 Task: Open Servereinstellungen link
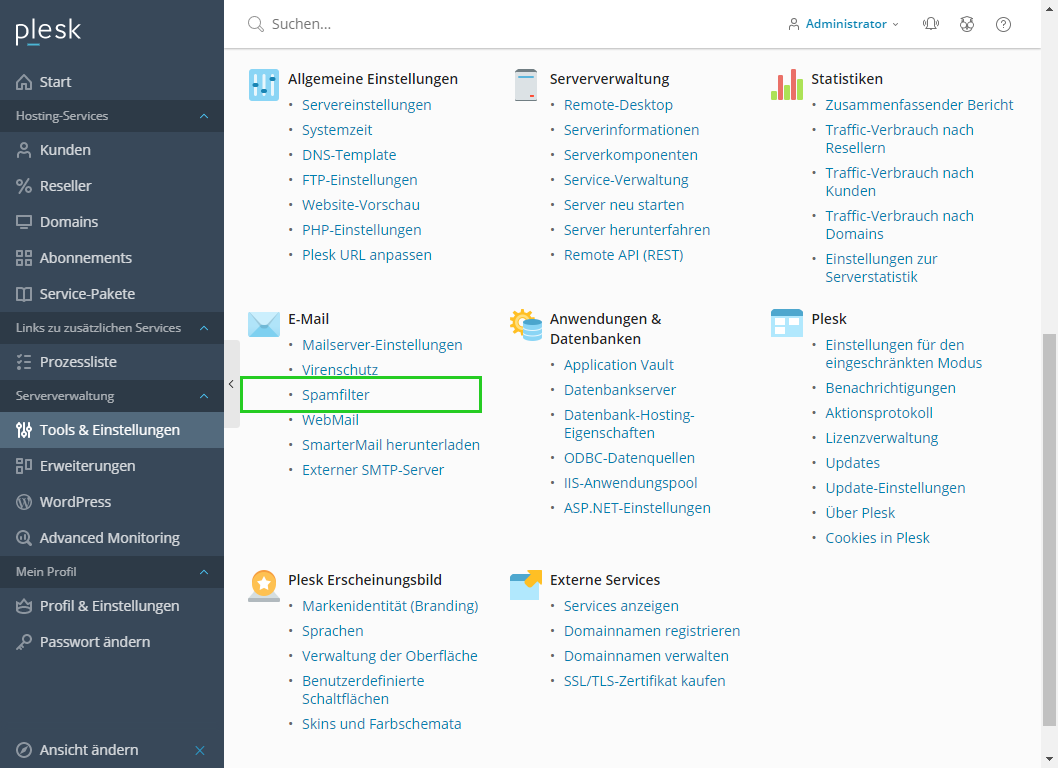click(x=366, y=105)
